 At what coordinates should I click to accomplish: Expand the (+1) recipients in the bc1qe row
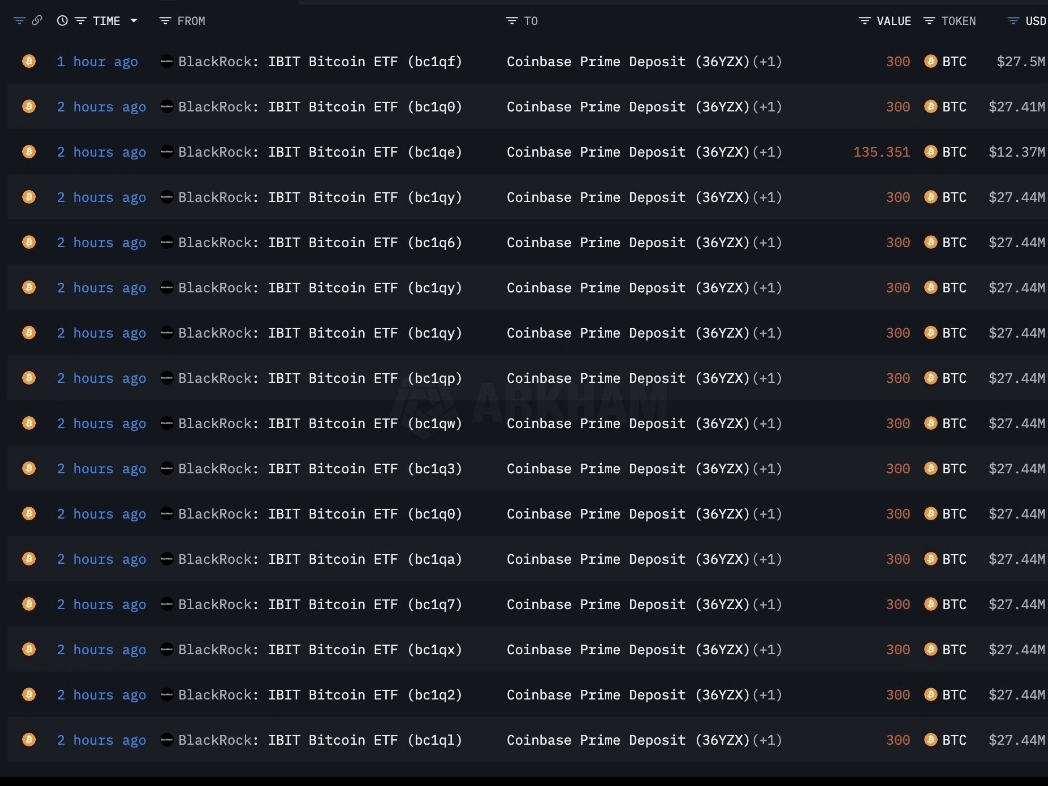click(767, 152)
